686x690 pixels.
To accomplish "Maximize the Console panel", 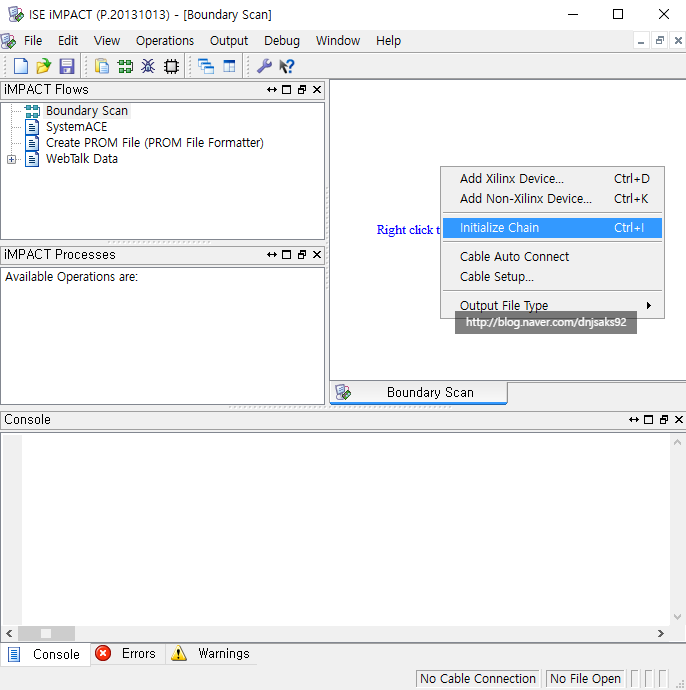I will coord(649,420).
